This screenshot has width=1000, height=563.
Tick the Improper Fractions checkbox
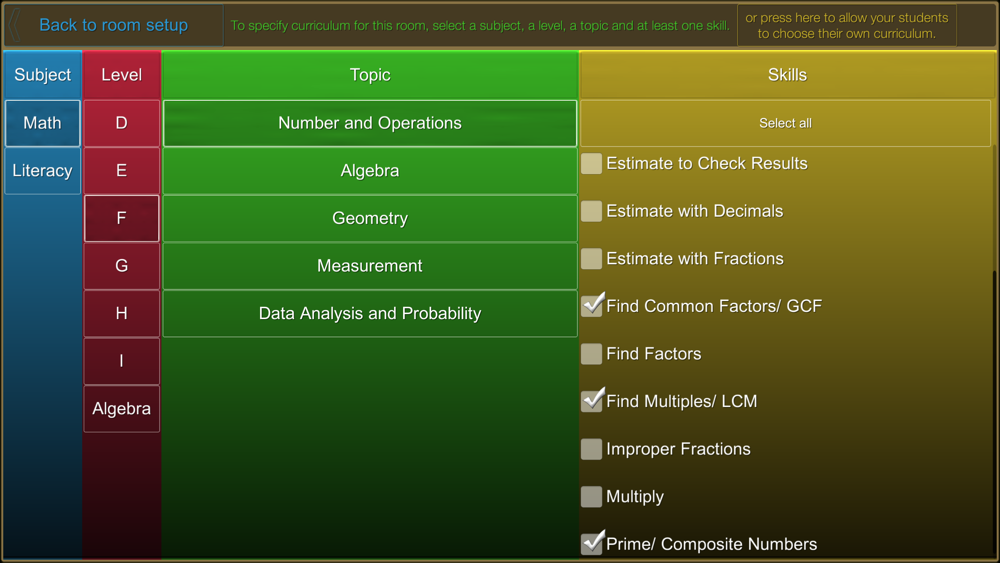(592, 449)
